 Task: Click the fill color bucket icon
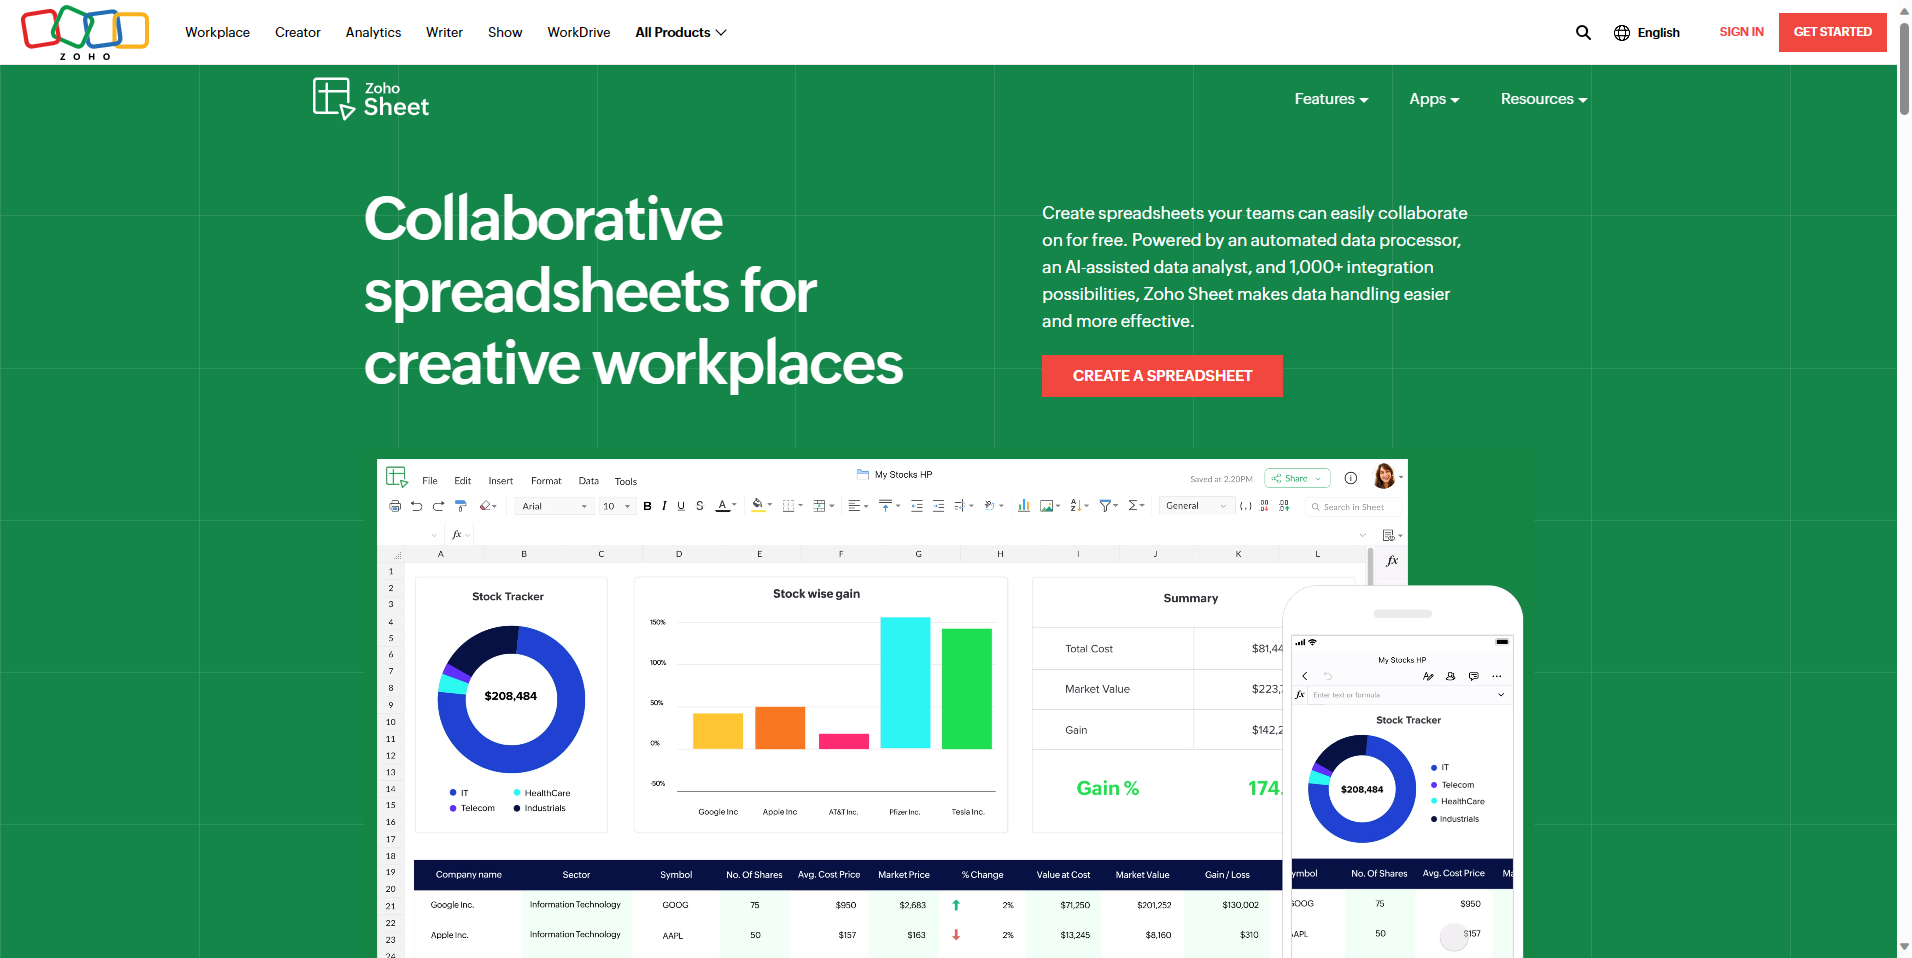[x=758, y=505]
